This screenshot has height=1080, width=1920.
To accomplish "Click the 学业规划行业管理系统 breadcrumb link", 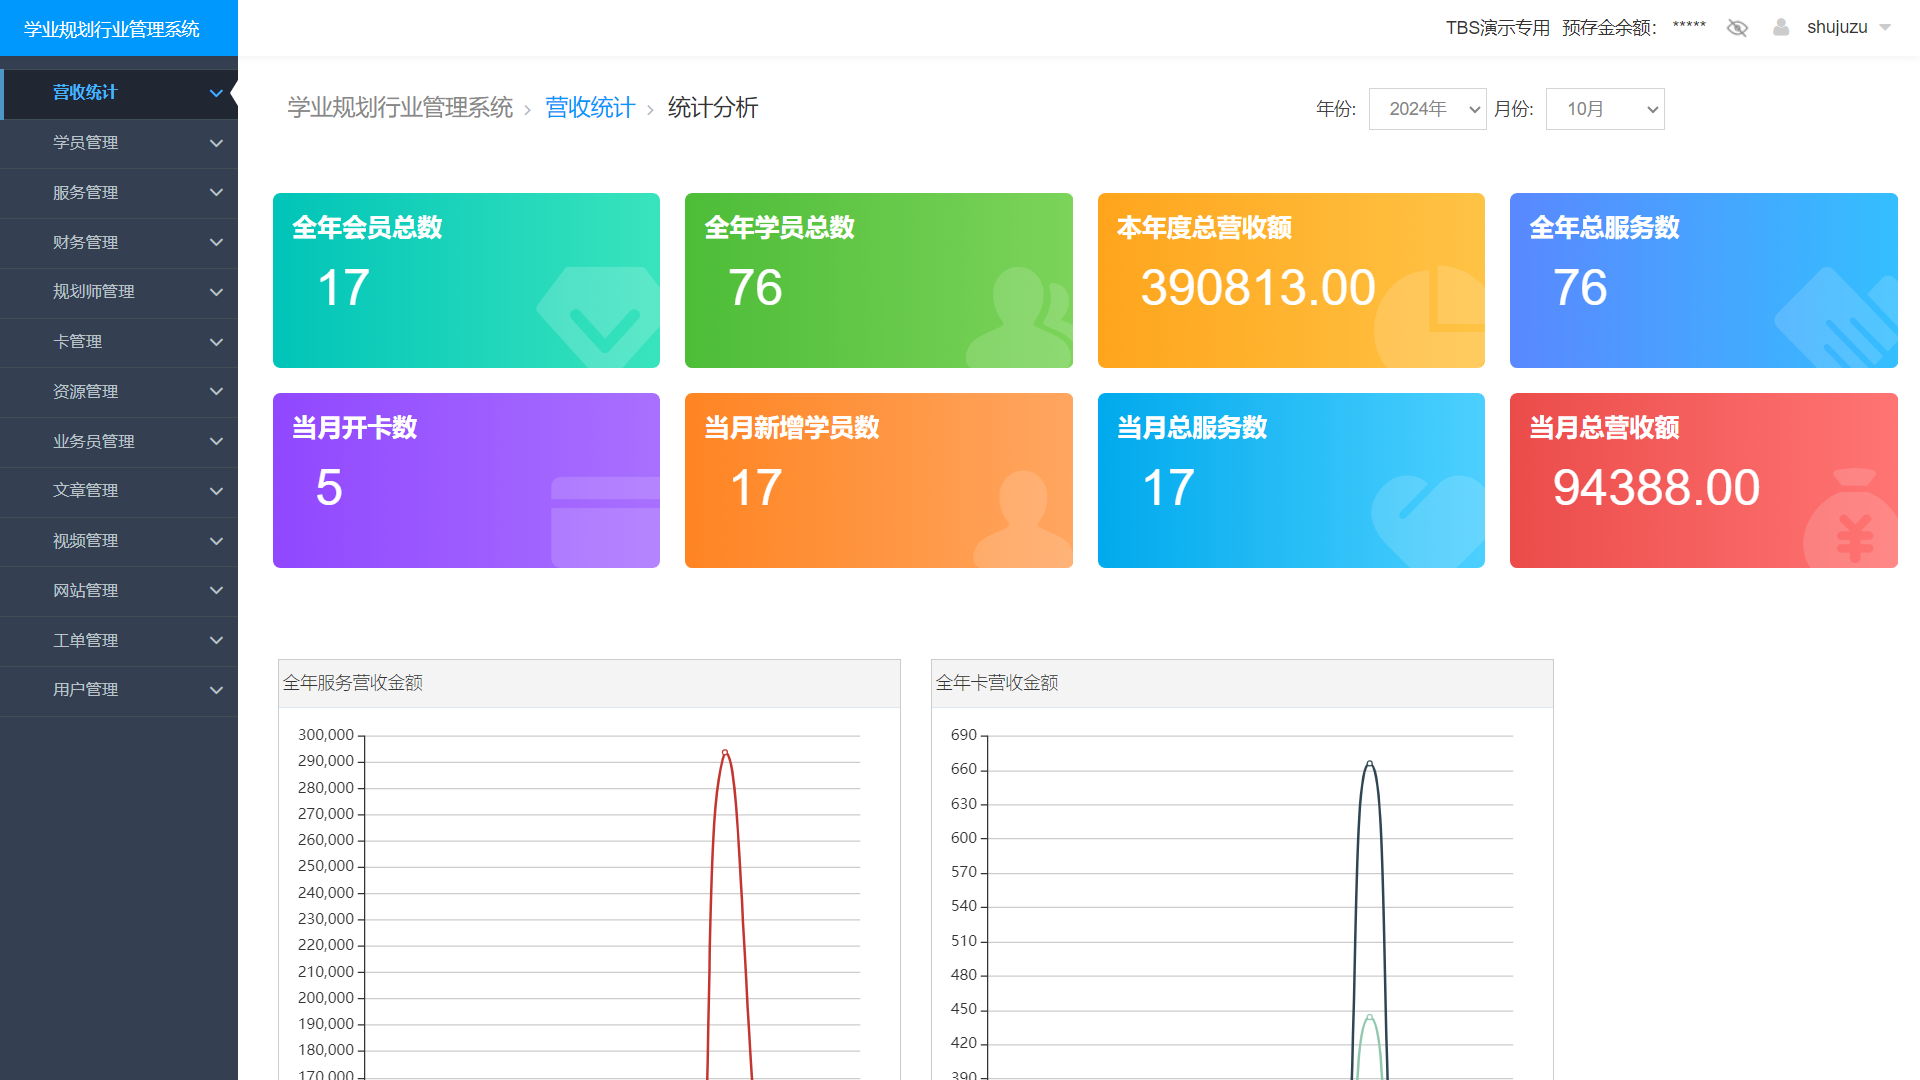I will pos(399,108).
